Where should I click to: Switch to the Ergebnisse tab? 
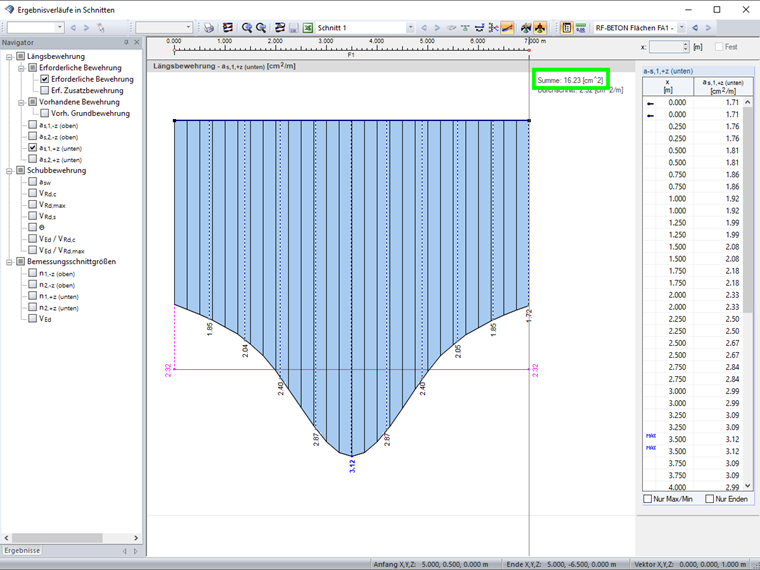pyautogui.click(x=22, y=550)
